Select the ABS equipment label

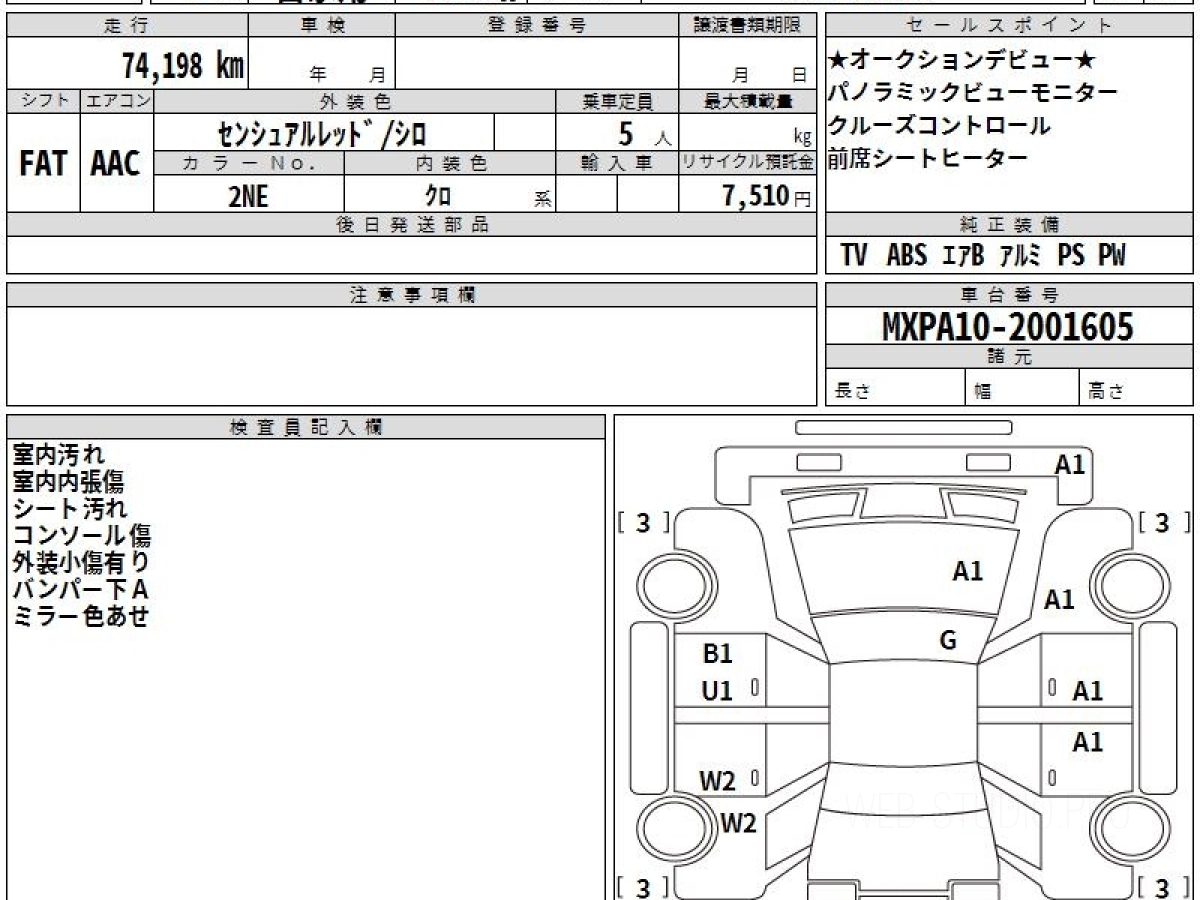pyautogui.click(x=907, y=256)
